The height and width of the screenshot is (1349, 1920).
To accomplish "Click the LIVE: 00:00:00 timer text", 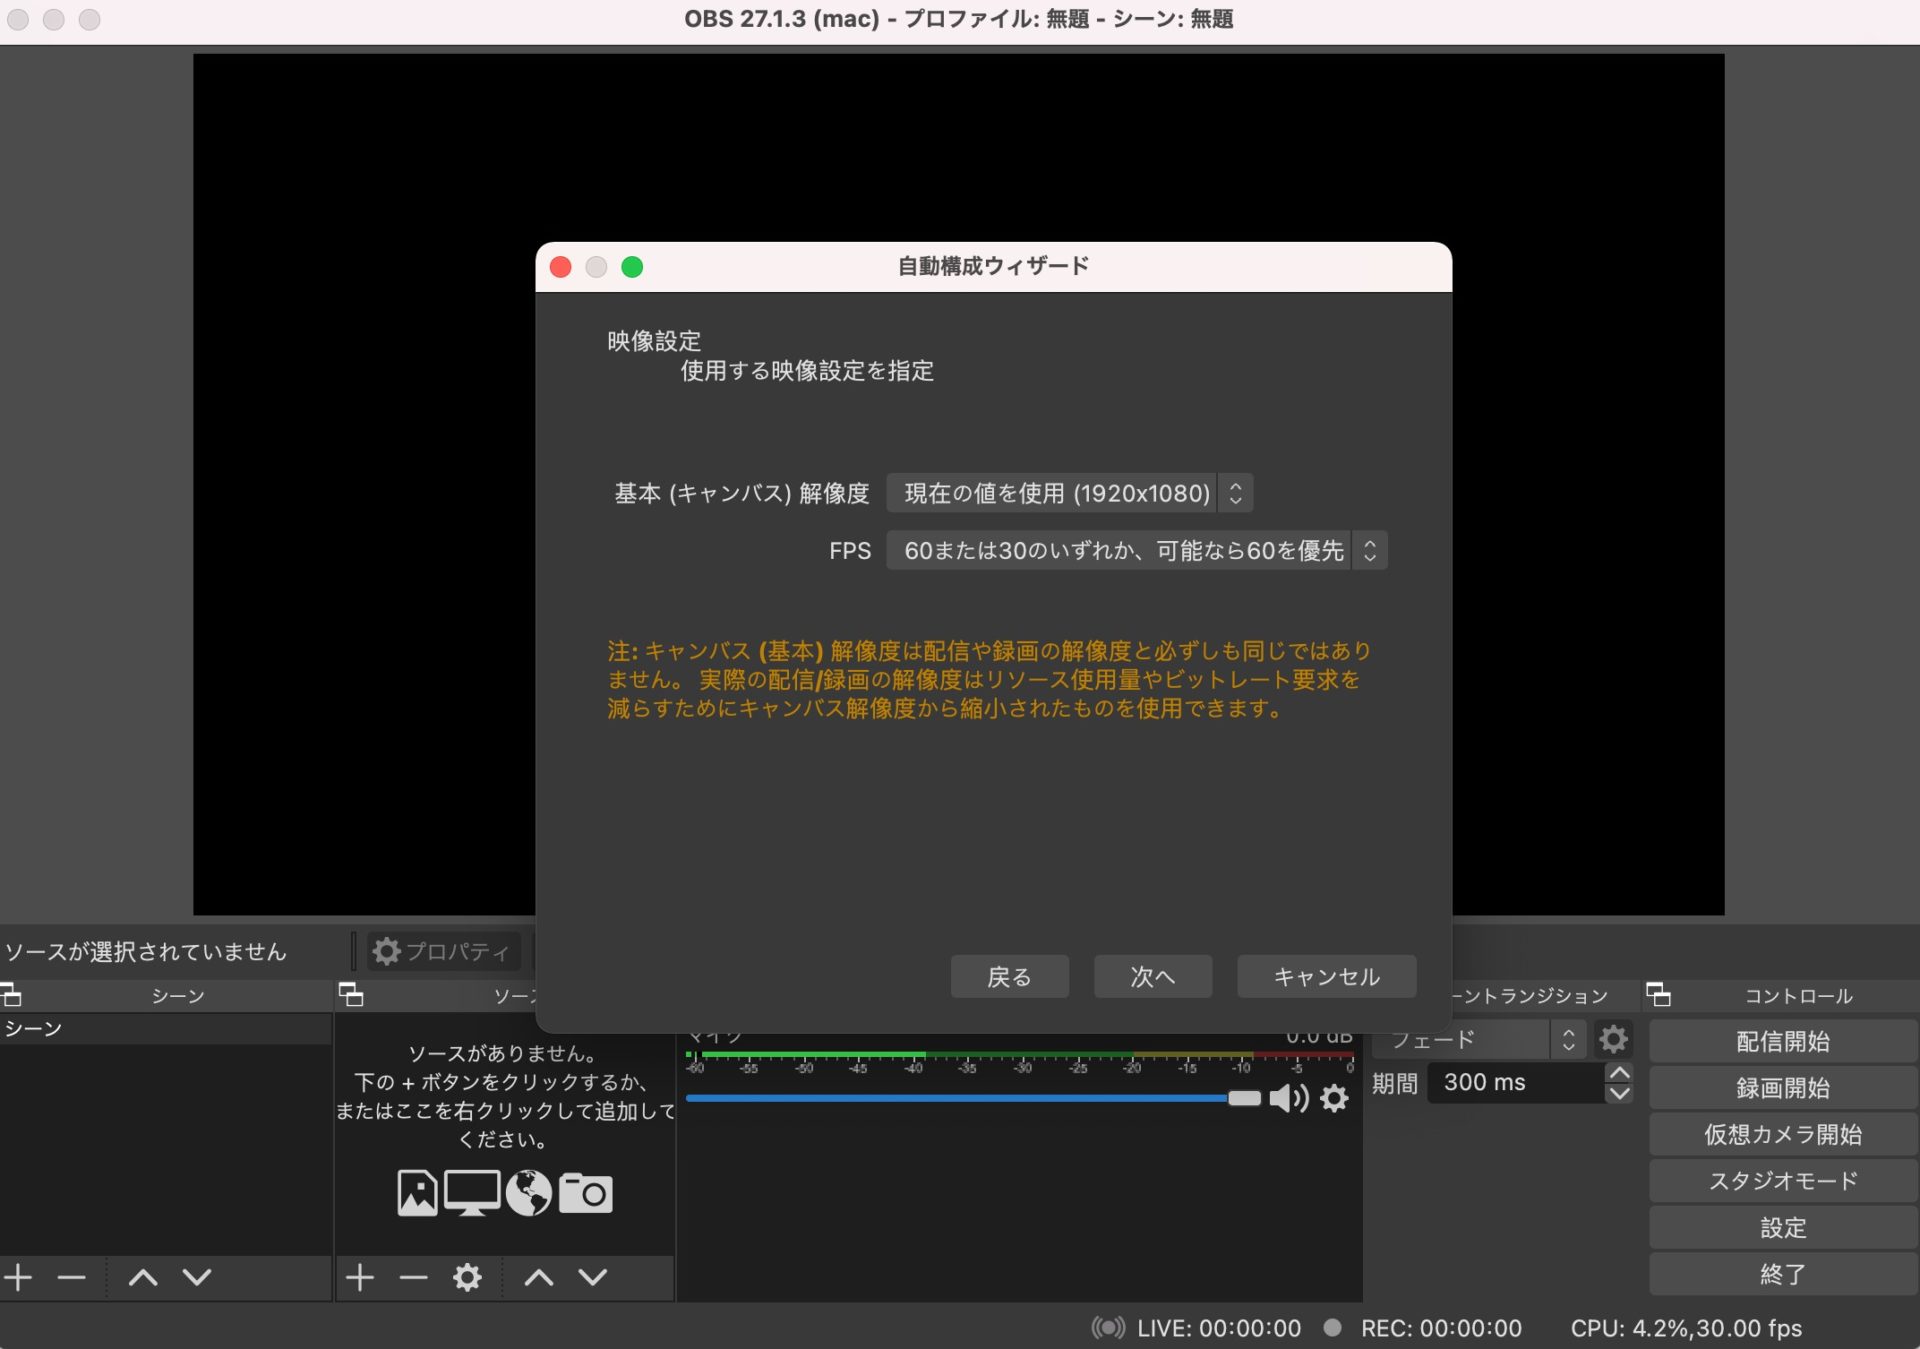I will [1219, 1328].
